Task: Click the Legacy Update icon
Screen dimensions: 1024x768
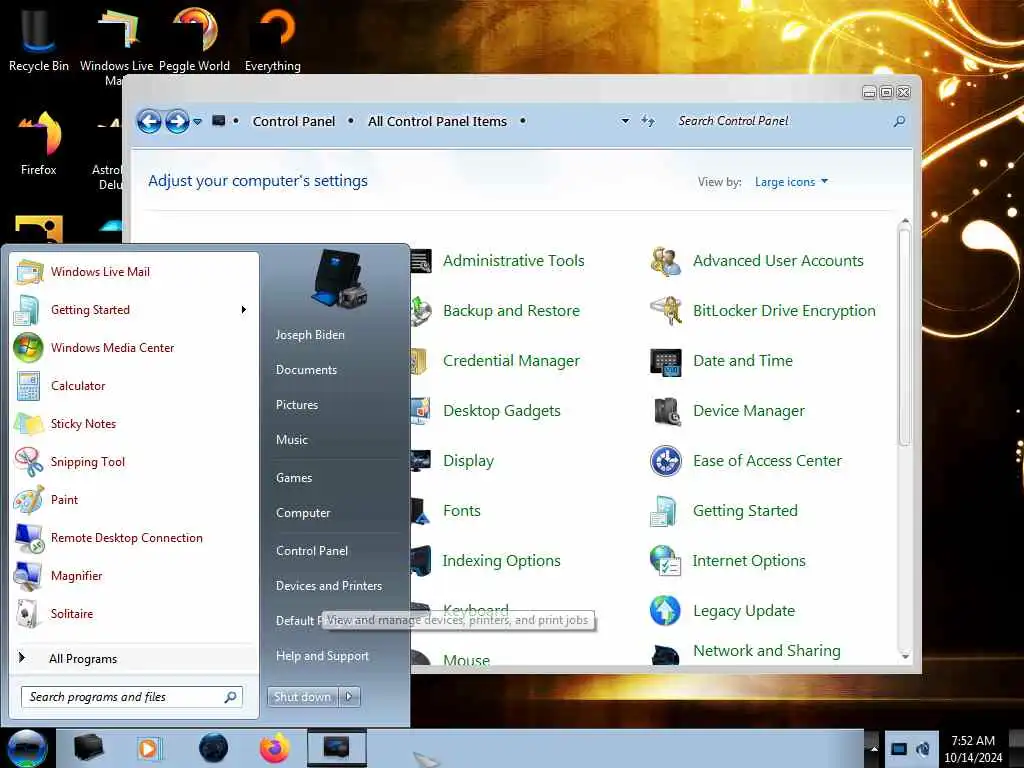Action: click(665, 611)
